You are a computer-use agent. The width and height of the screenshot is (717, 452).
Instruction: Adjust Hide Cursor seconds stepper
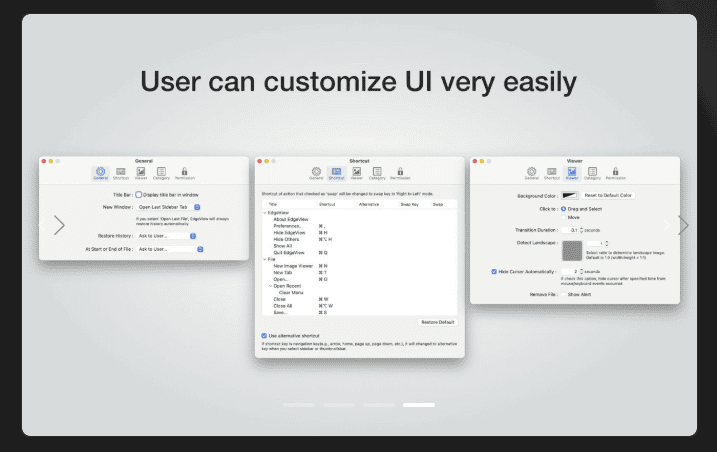(x=581, y=271)
